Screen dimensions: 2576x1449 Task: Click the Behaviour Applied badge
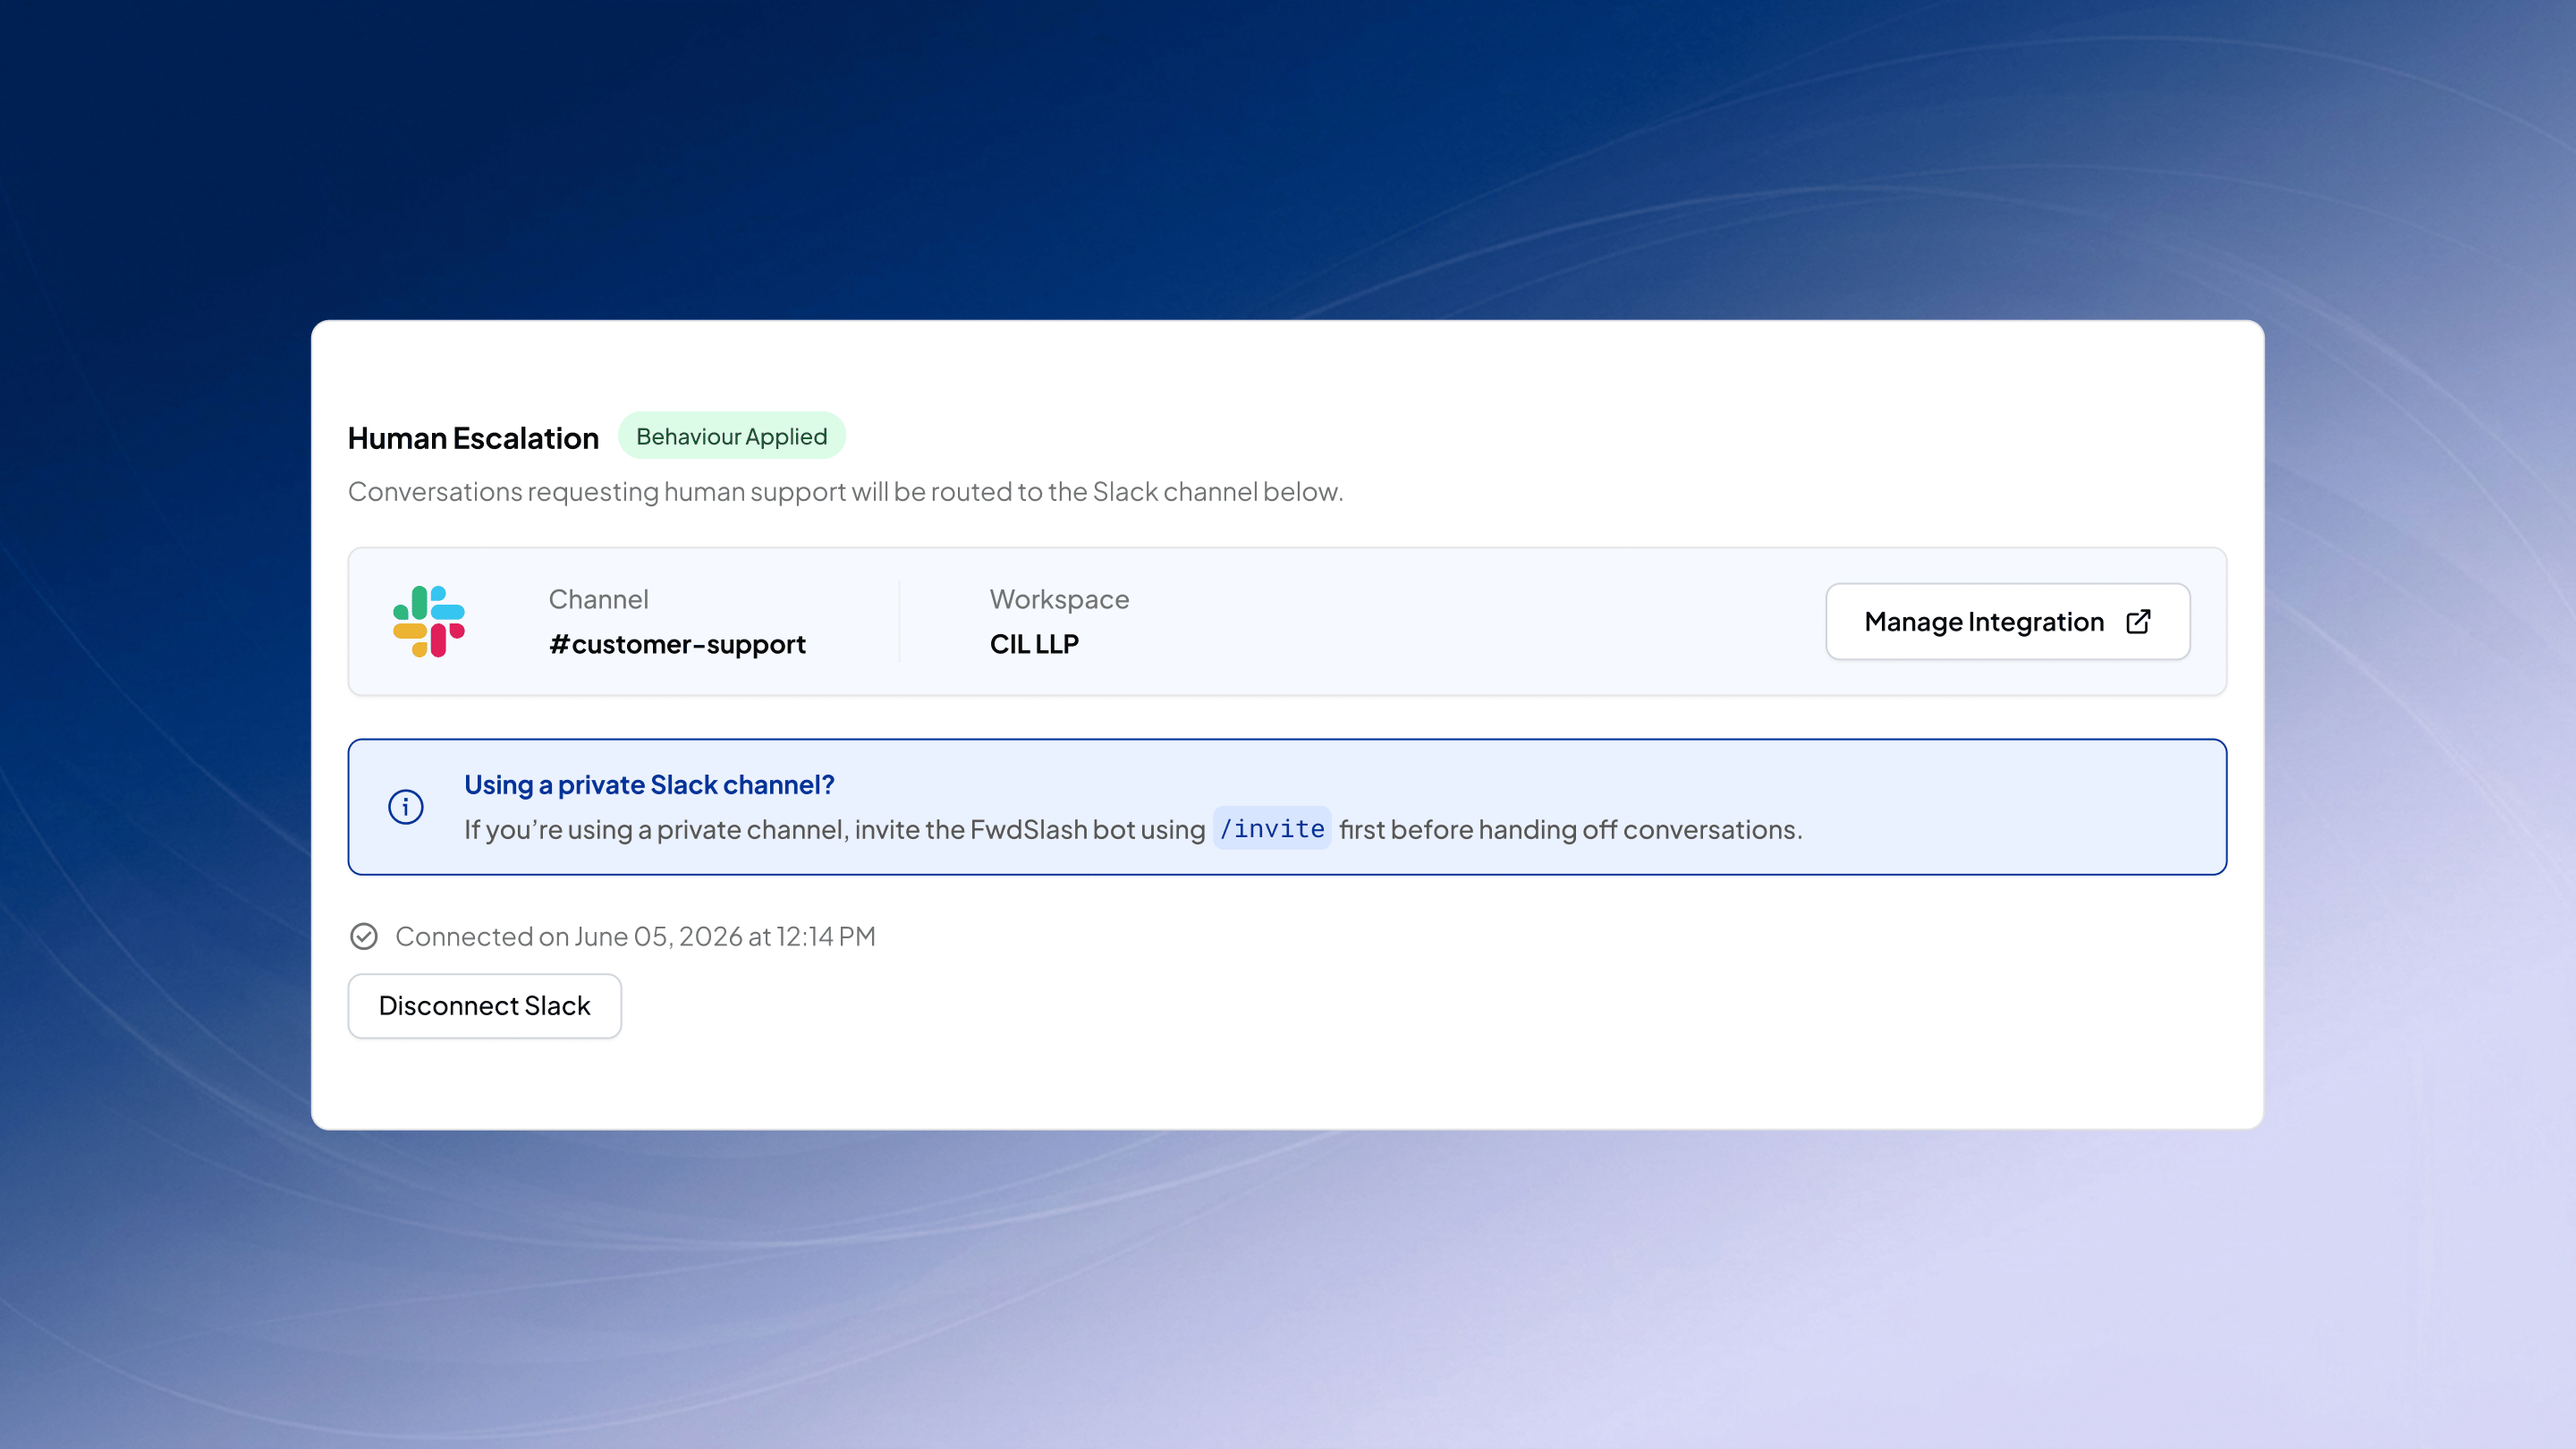pyautogui.click(x=732, y=436)
